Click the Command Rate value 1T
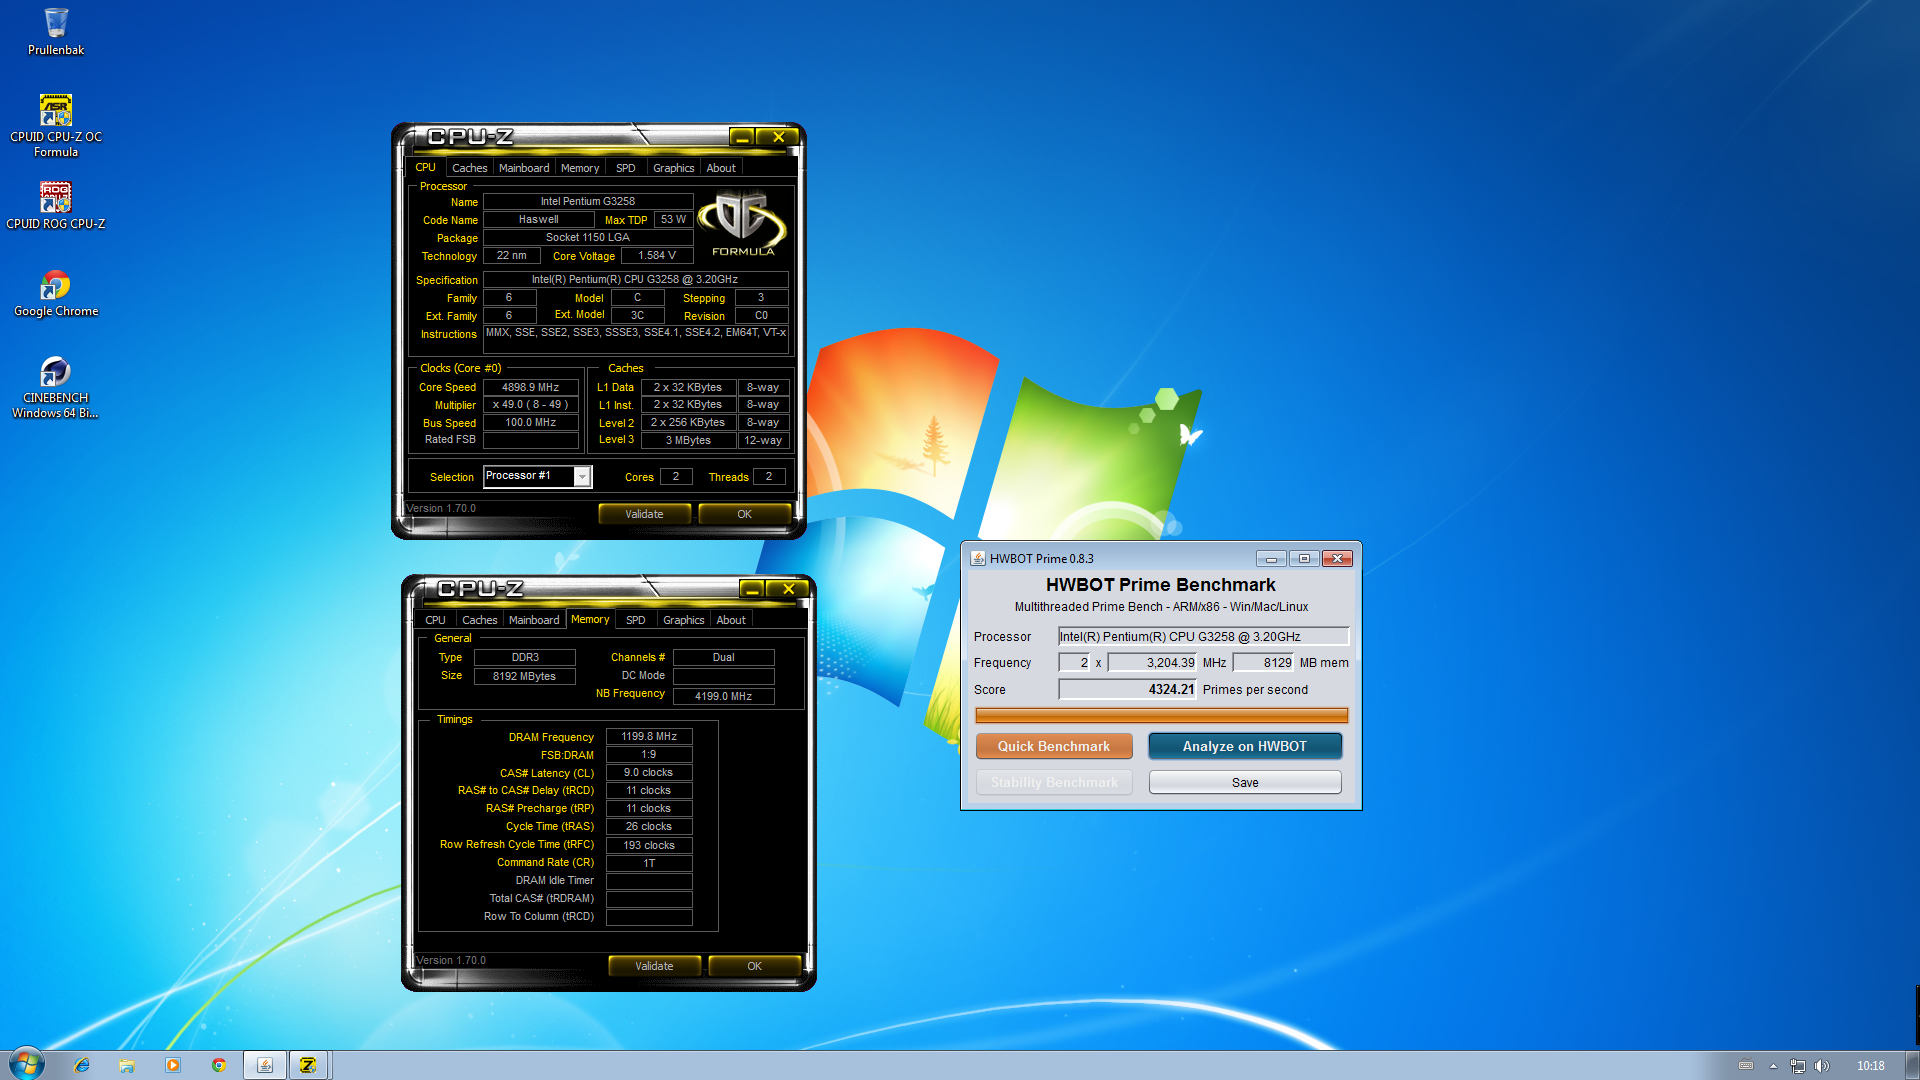 tap(649, 862)
